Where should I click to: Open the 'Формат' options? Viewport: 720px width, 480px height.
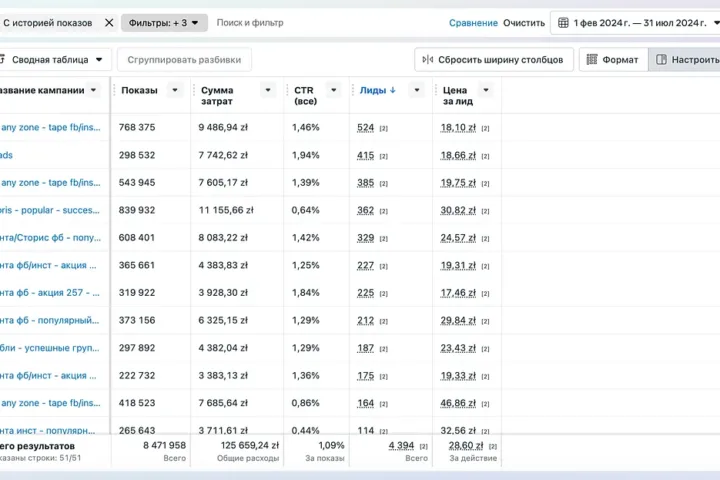[613, 60]
